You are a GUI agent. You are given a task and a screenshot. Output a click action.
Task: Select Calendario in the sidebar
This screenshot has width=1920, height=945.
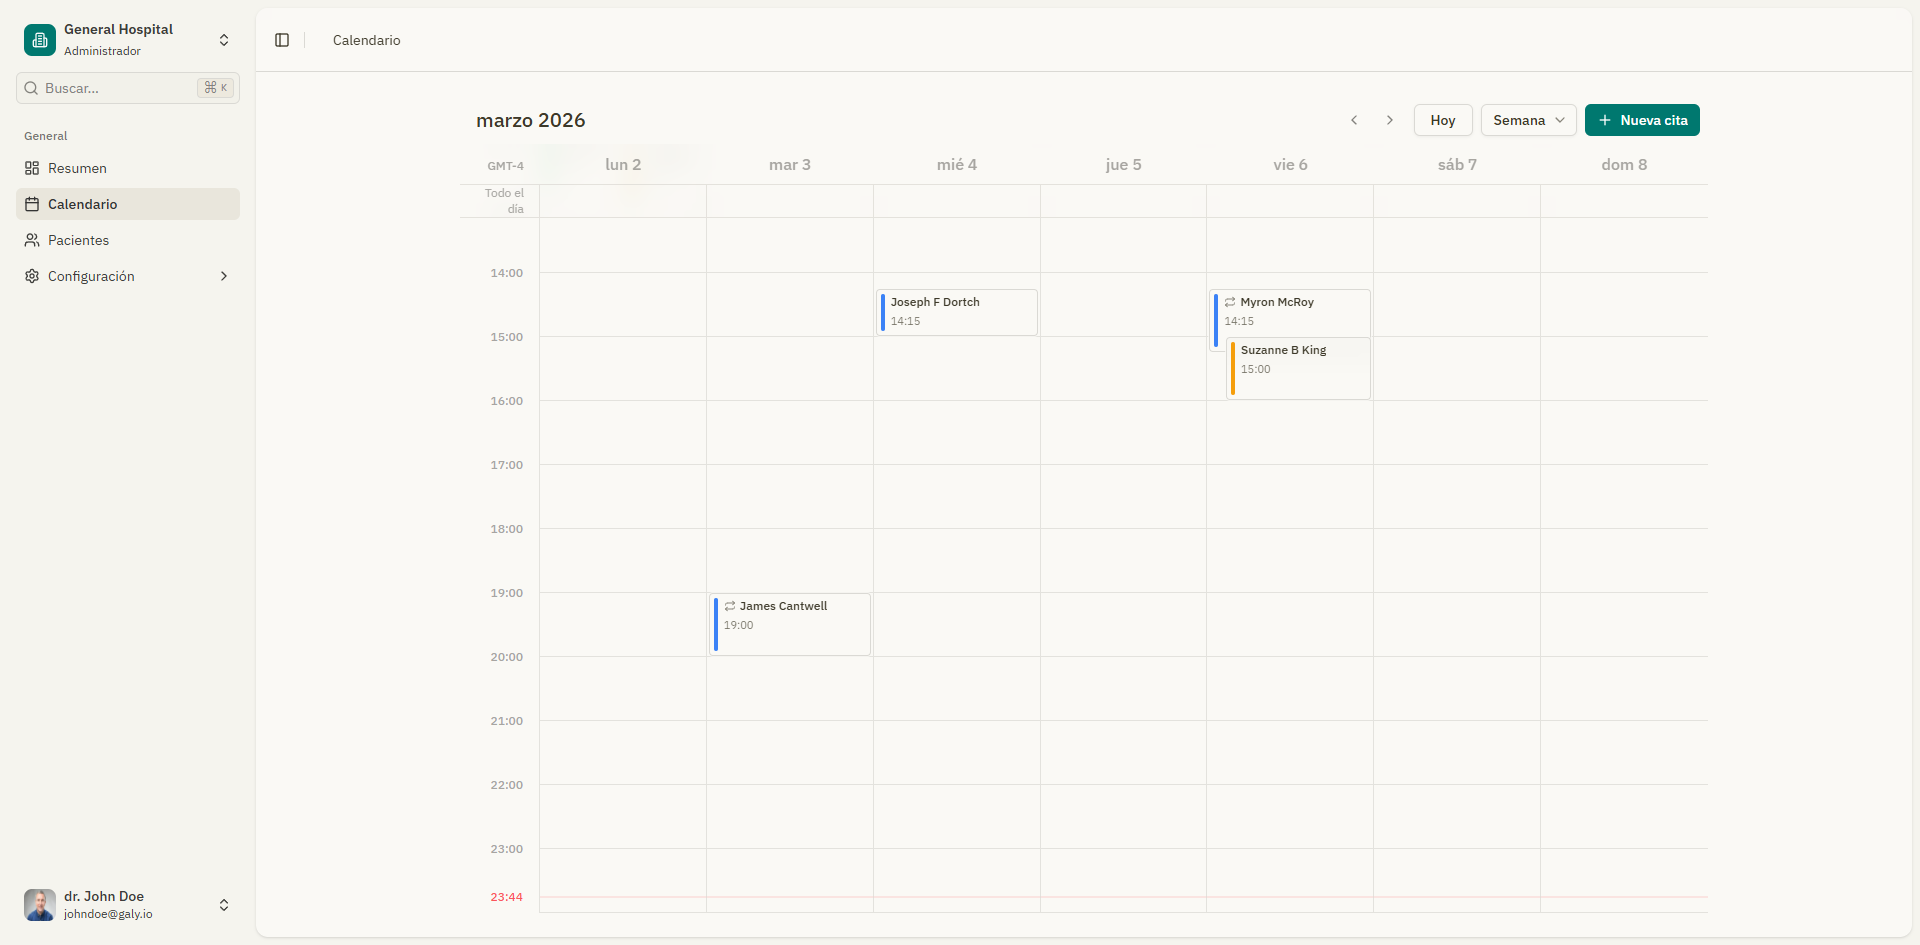85,204
